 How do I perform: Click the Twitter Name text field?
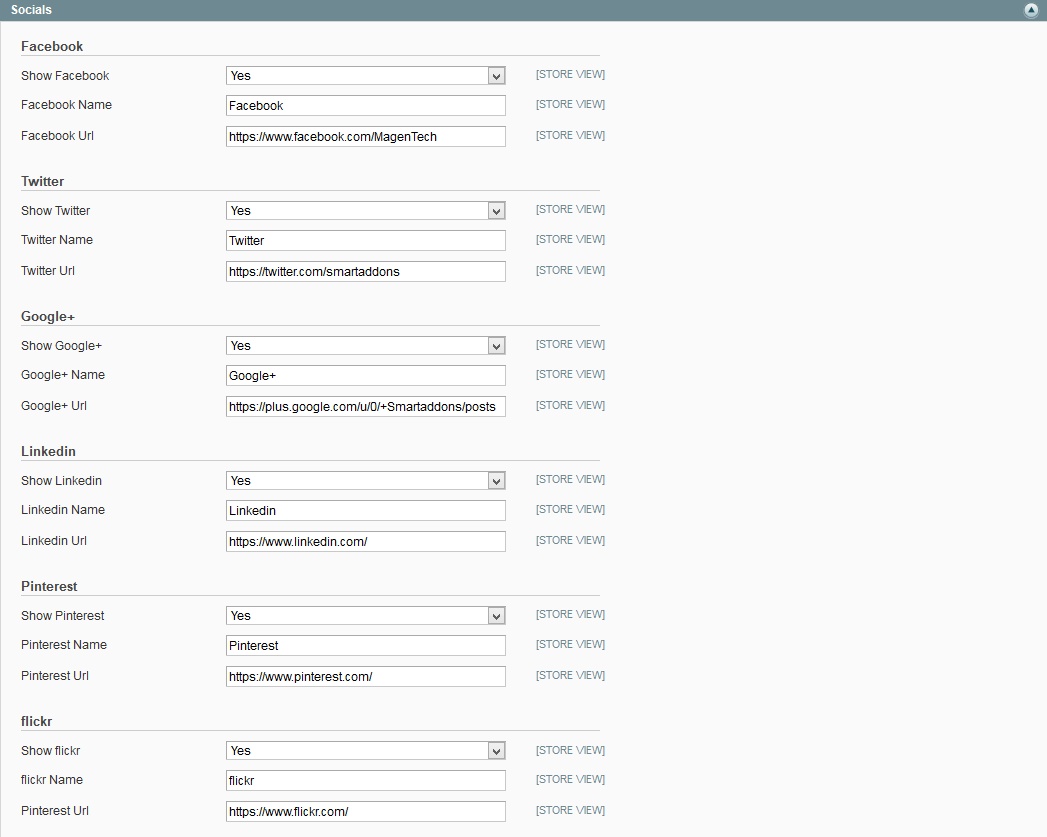(365, 241)
